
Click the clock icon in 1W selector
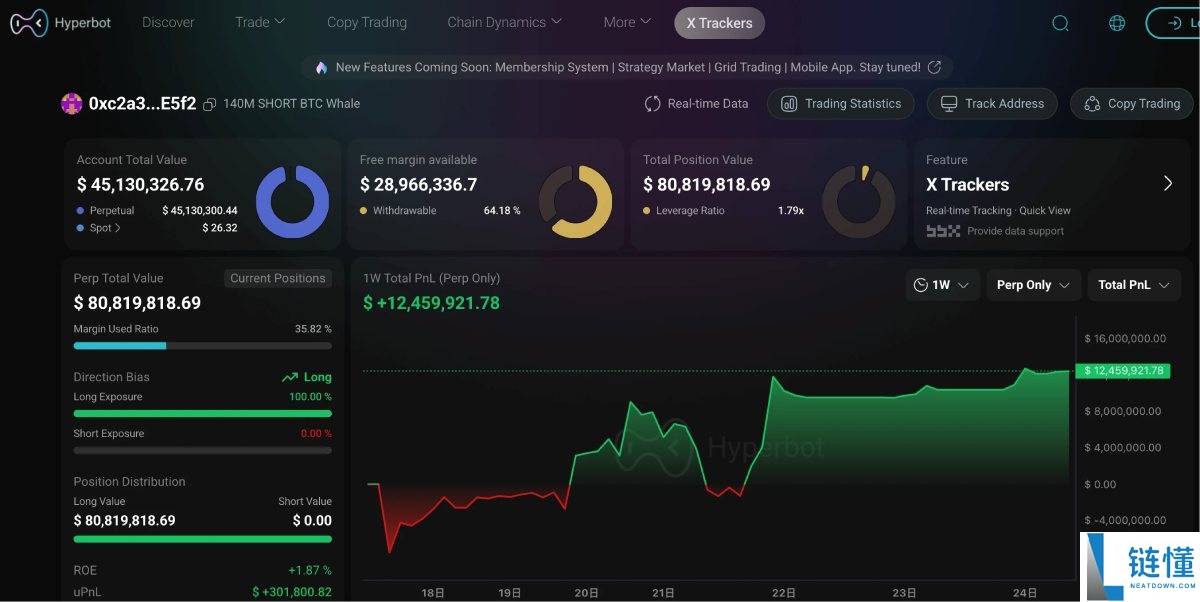tap(921, 285)
